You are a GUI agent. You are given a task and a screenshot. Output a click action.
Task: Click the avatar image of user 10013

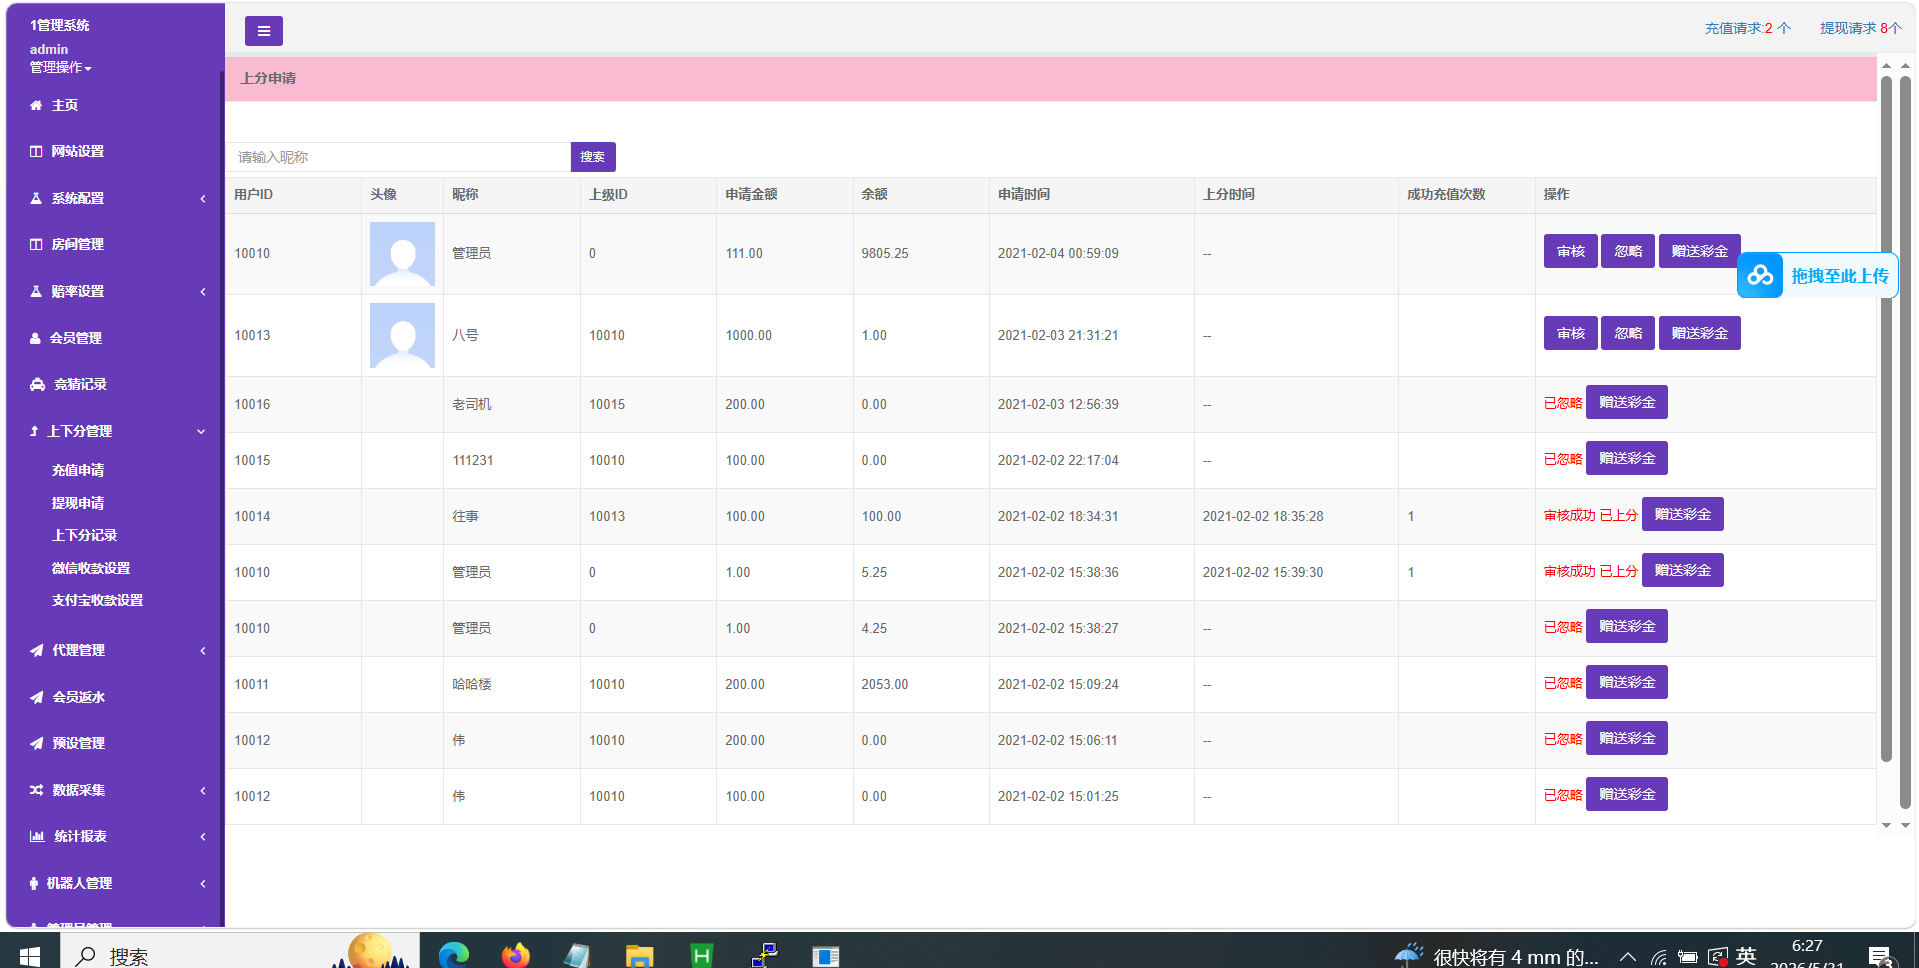pos(402,335)
